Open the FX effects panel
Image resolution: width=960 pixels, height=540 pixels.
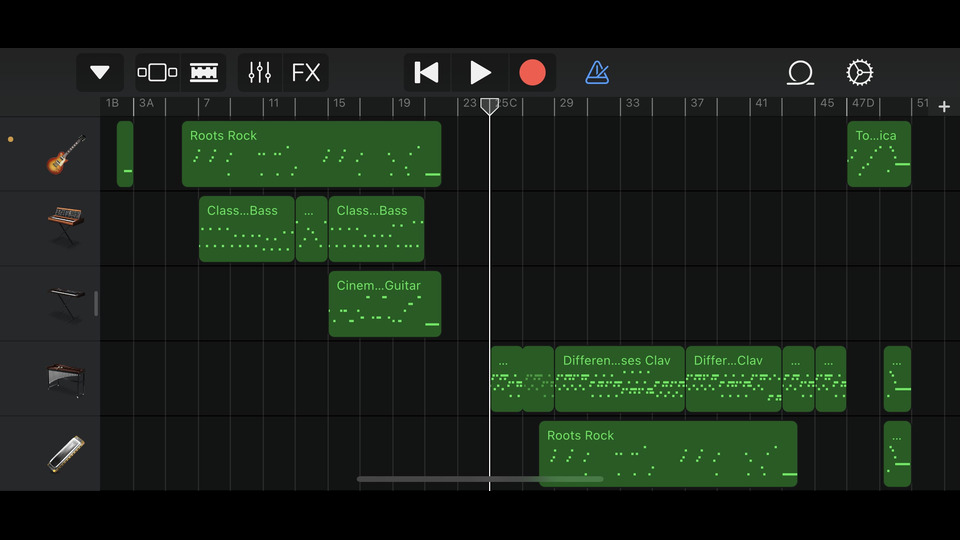[x=306, y=73]
